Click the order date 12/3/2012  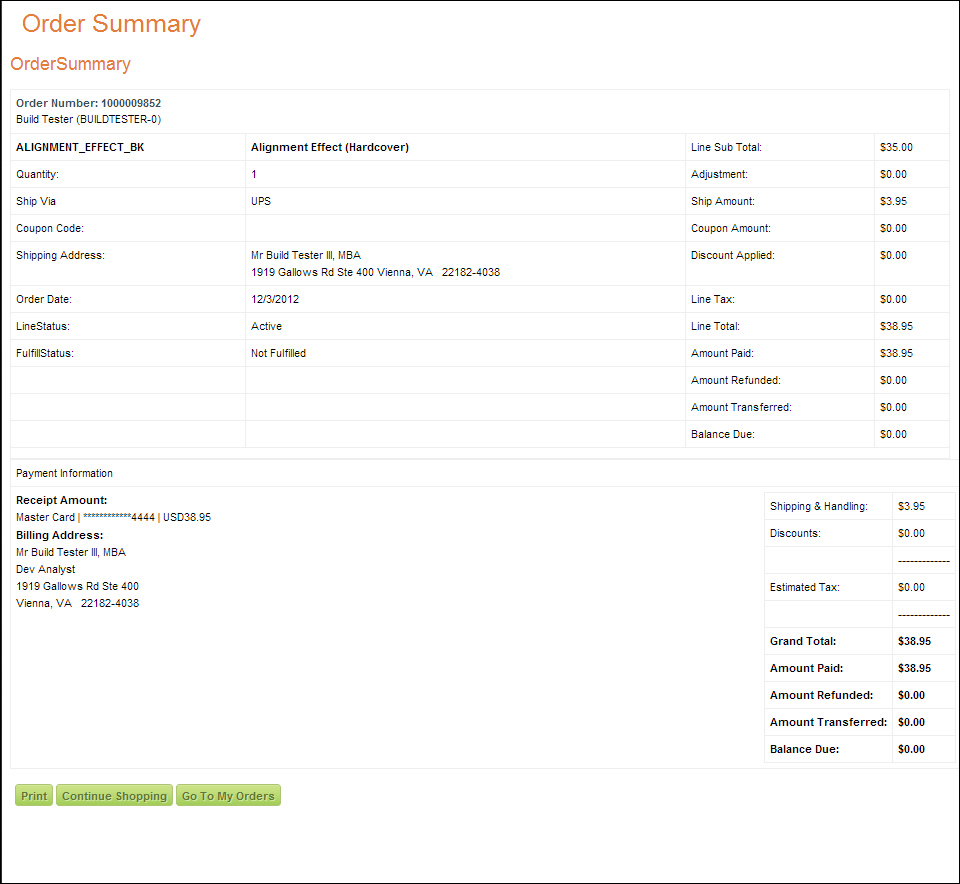[275, 299]
